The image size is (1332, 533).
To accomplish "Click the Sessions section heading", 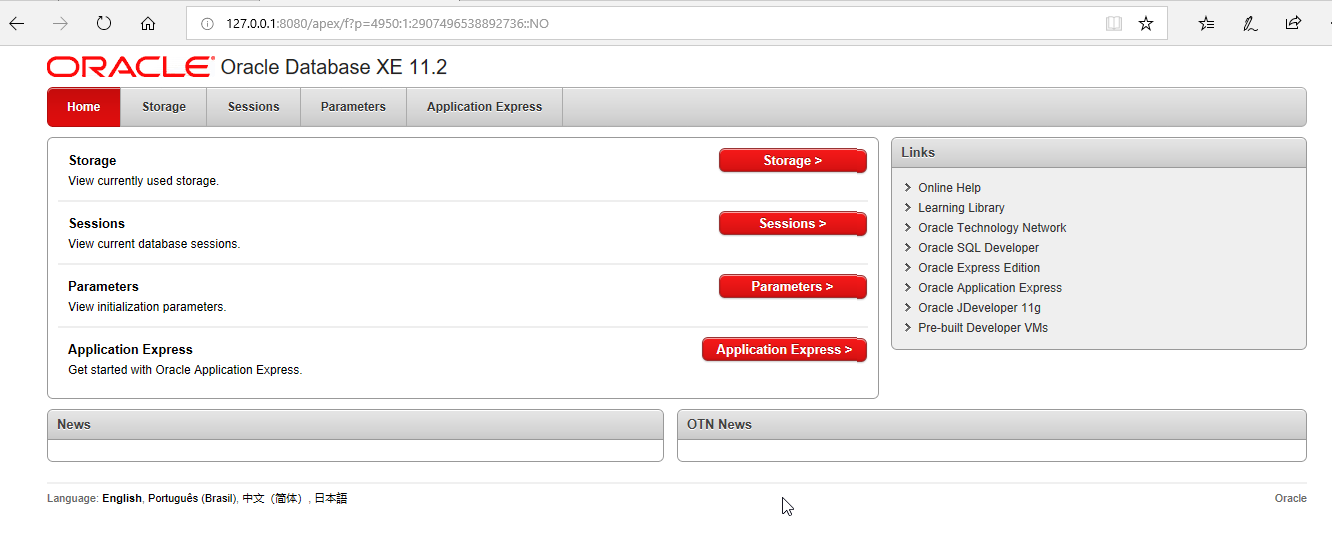I will (97, 223).
